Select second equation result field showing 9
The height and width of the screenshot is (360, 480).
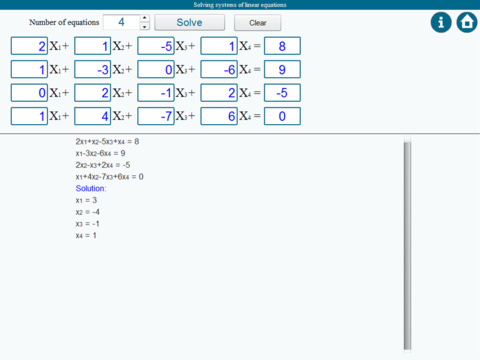pos(282,69)
